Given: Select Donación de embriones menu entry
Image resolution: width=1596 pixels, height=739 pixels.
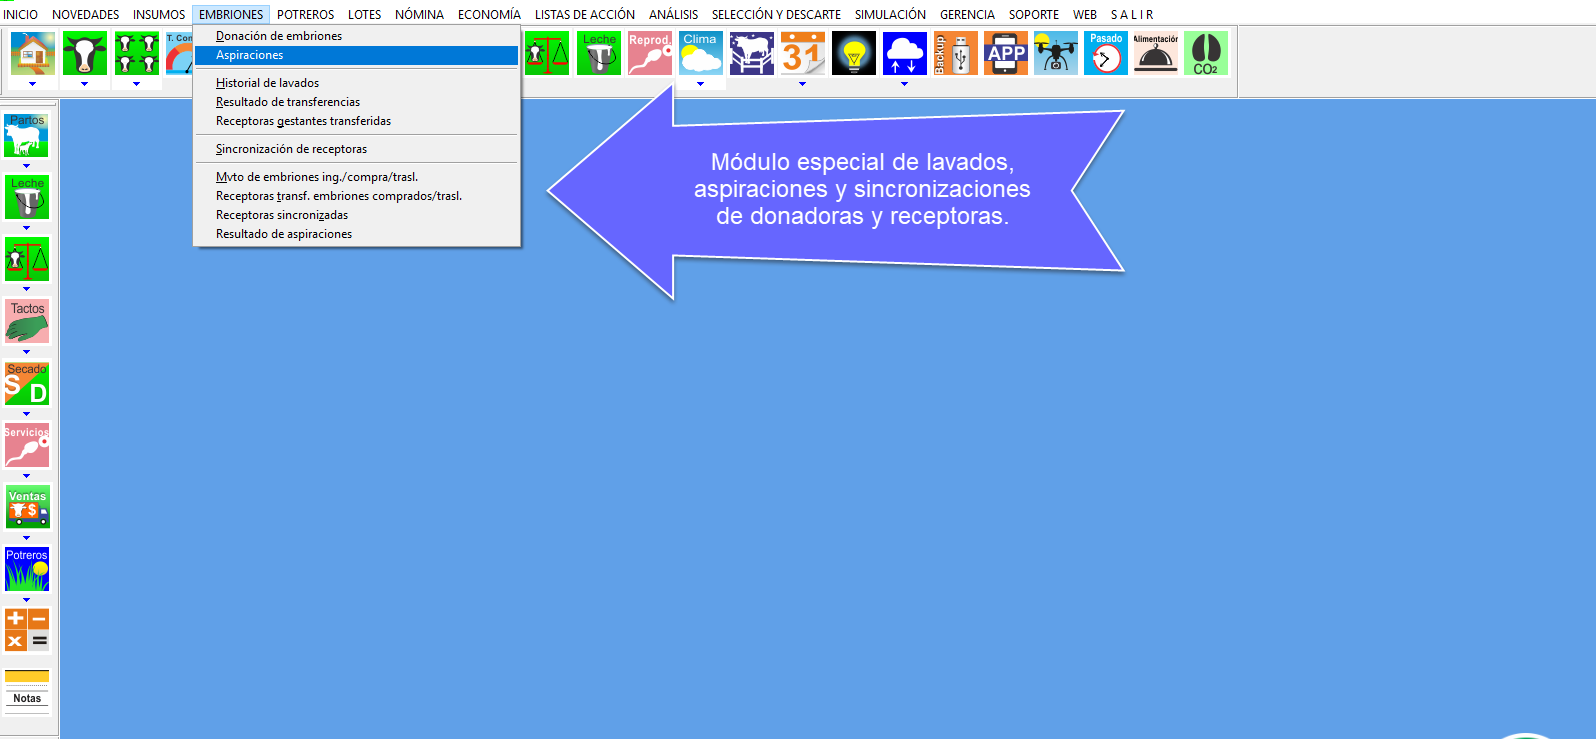Looking at the screenshot, I should coord(357,36).
